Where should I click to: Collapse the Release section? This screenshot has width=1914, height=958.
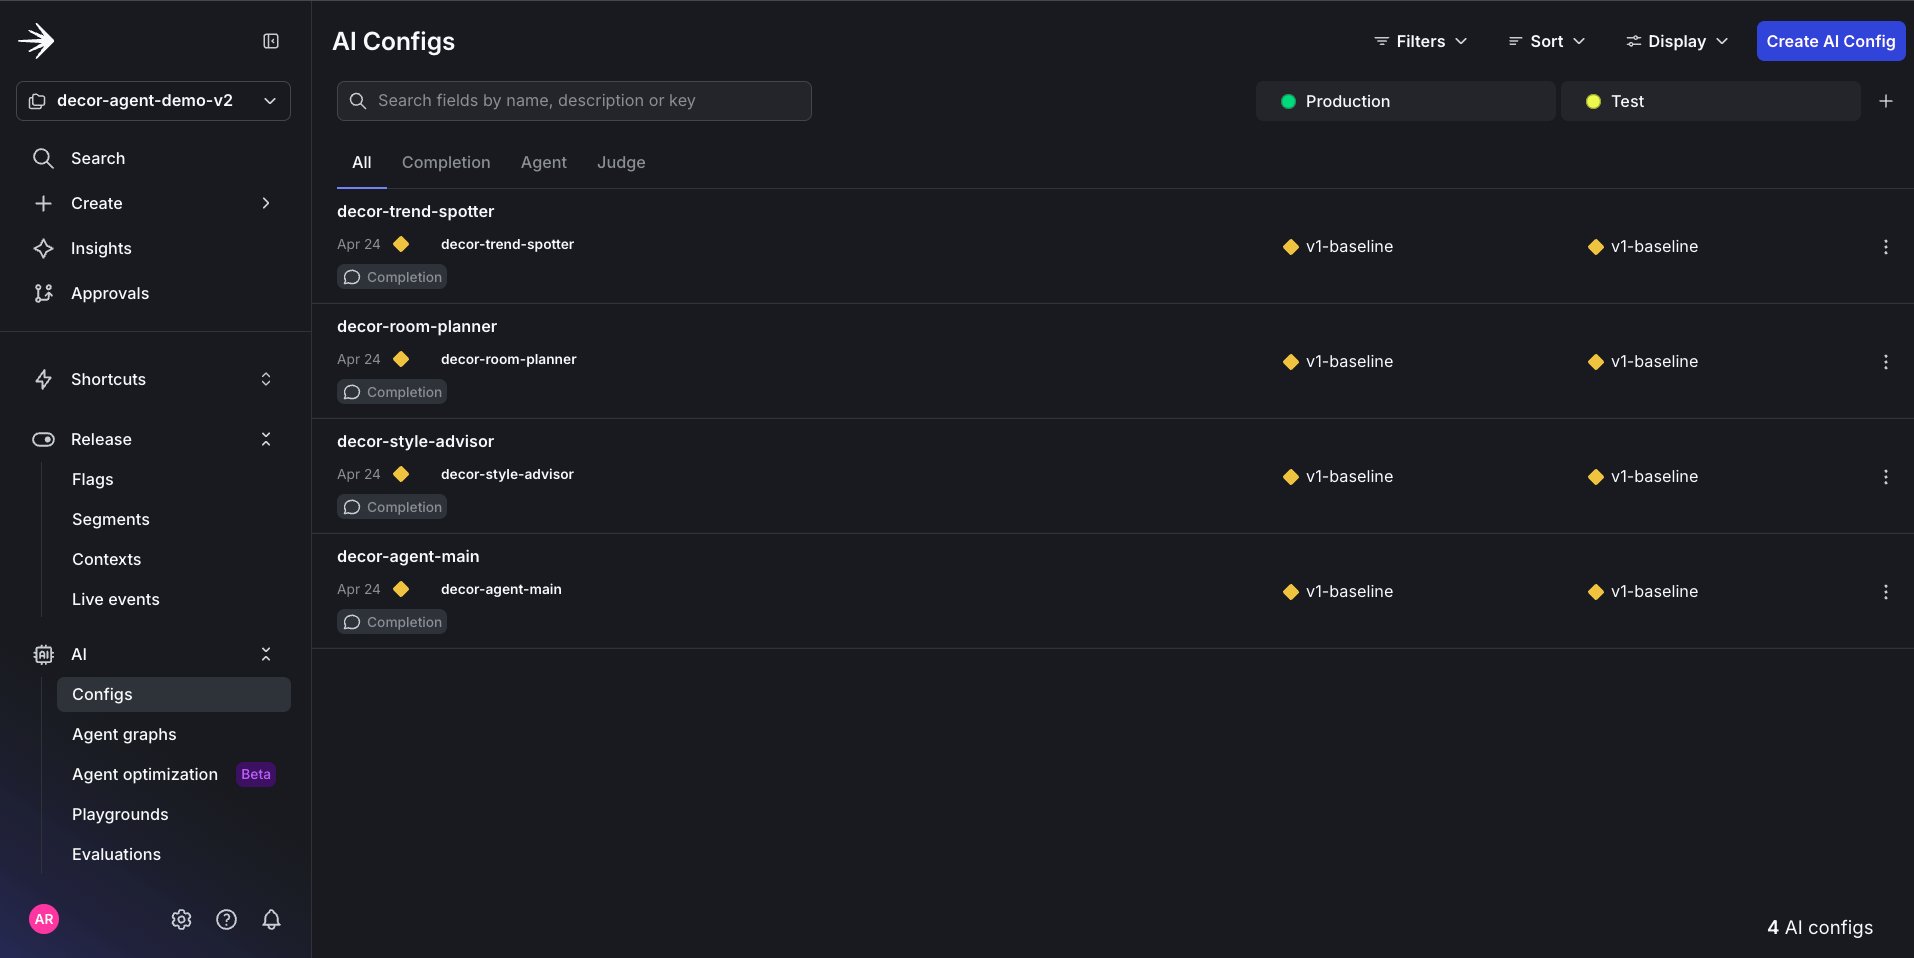coord(265,439)
